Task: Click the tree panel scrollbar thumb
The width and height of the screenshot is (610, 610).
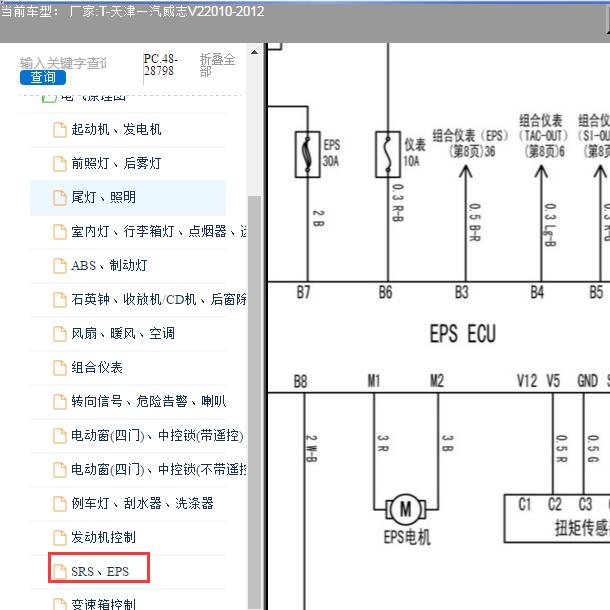Action: (254, 403)
